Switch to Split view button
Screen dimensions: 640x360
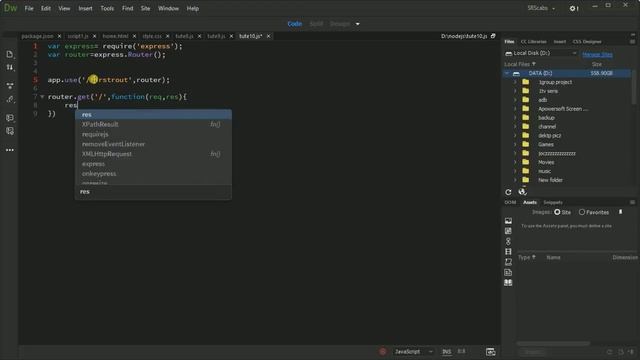click(316, 24)
